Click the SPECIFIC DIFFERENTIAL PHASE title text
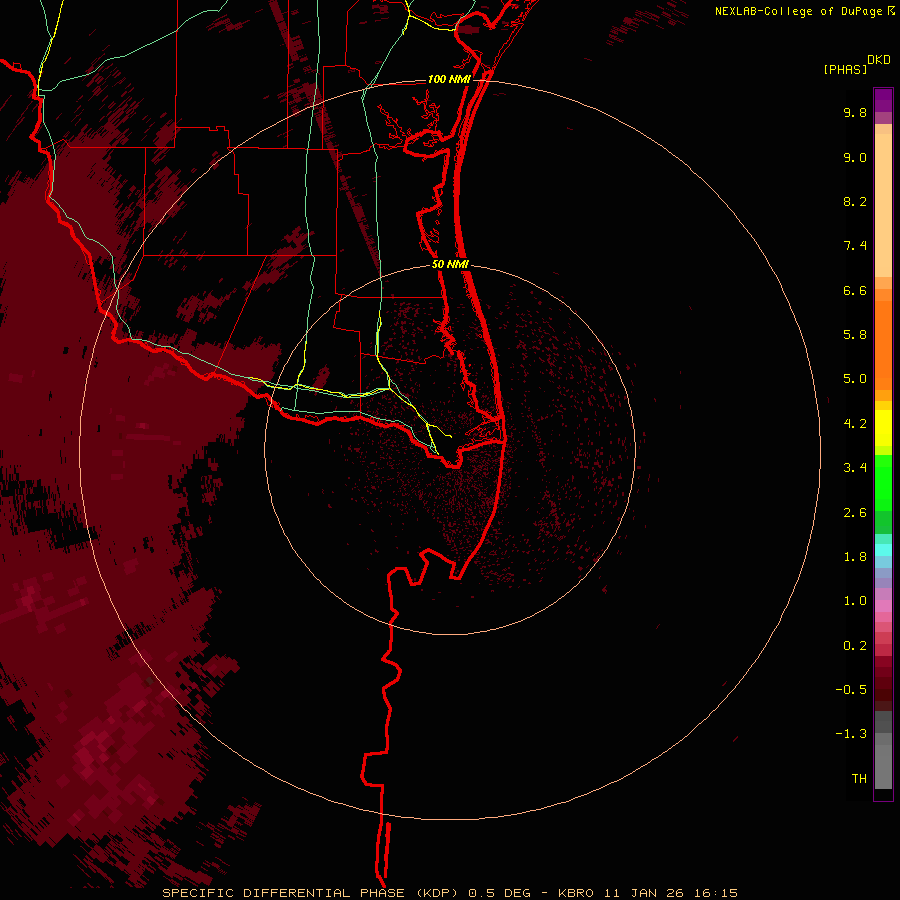This screenshot has width=900, height=900. tap(285, 893)
